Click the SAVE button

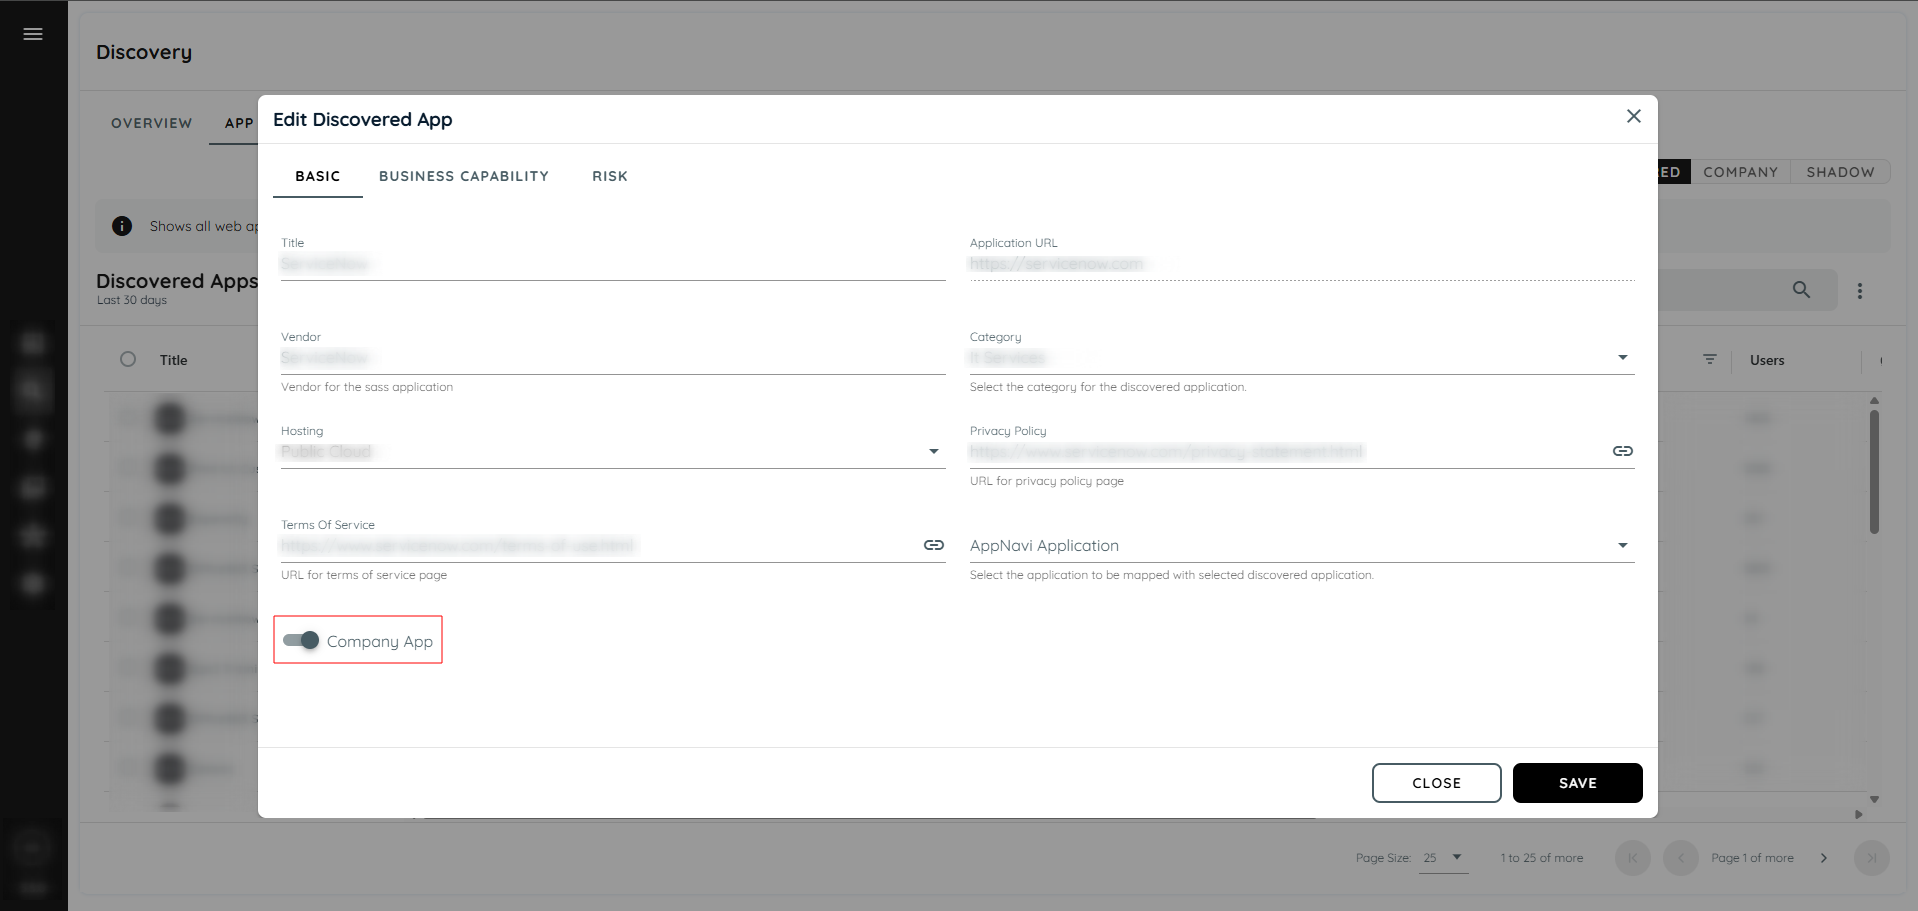coord(1577,783)
